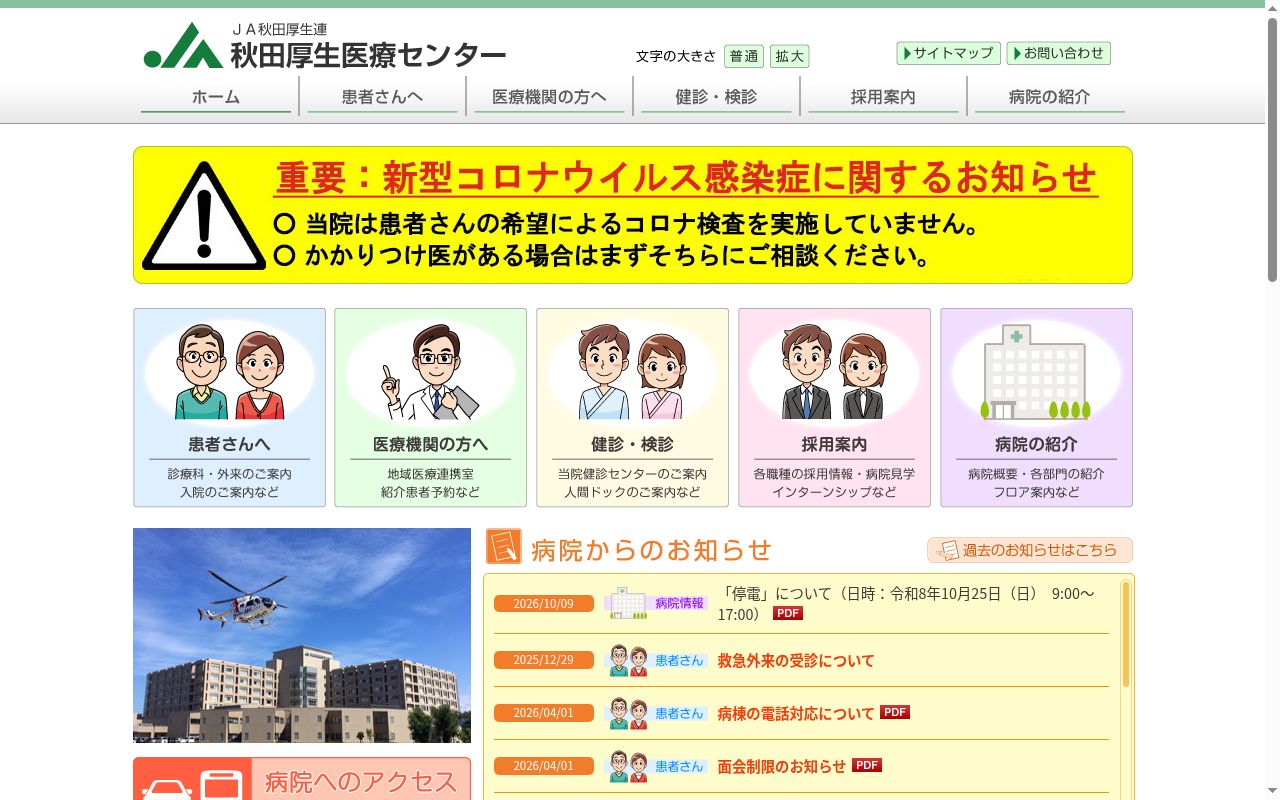Open the 患者さんへ navigation tab
The width and height of the screenshot is (1280, 800).
pos(383,97)
